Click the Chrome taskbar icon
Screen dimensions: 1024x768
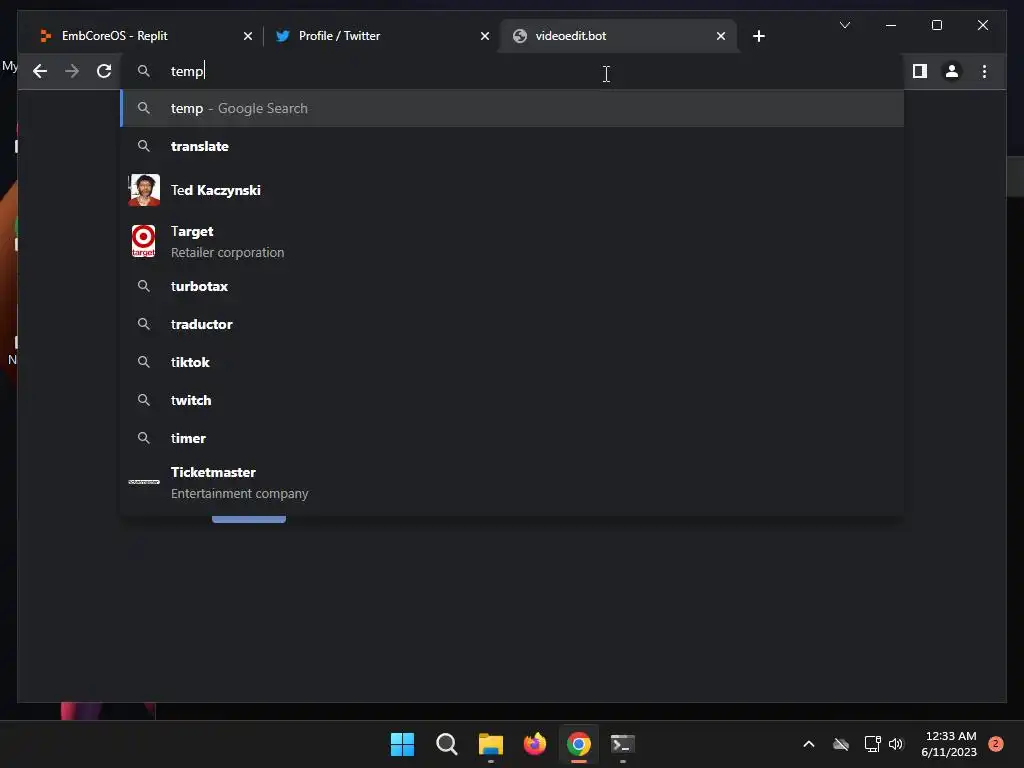(579, 744)
